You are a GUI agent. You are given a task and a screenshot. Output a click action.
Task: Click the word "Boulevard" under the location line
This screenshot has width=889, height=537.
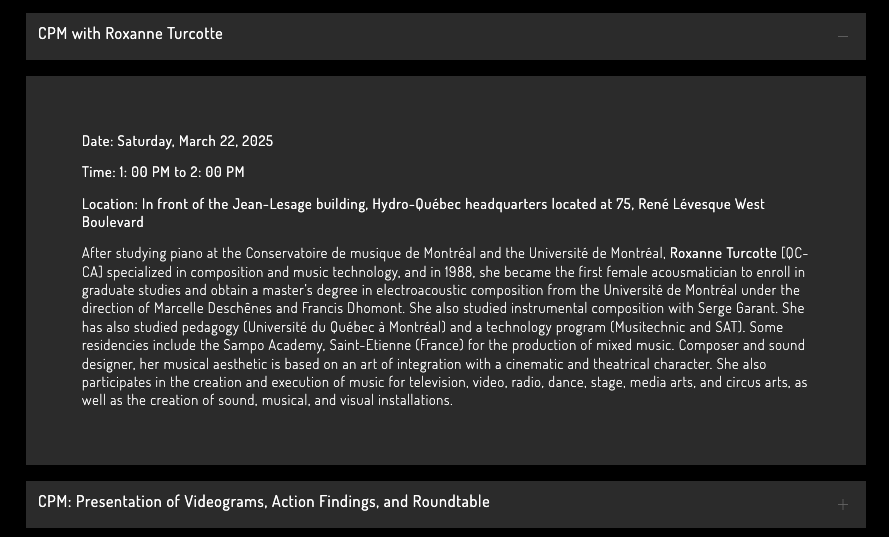[x=113, y=222]
